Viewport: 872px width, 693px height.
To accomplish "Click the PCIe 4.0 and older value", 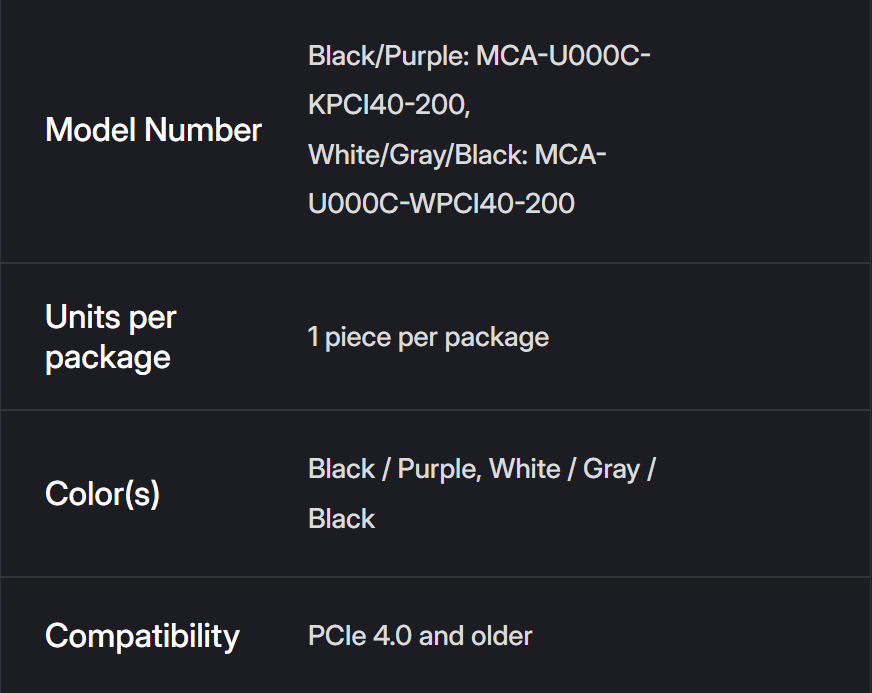I will click(x=420, y=636).
